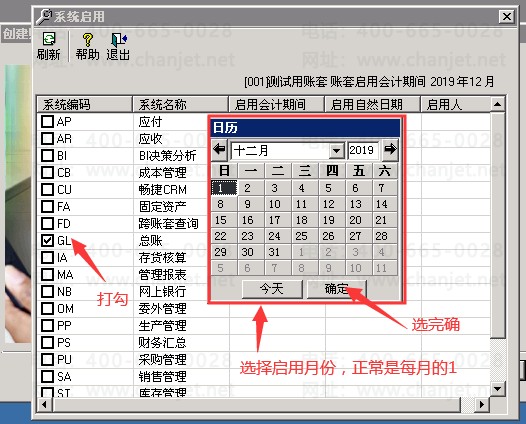
Task: Enable the OM 委外管理 checkbox
Action: 47,308
